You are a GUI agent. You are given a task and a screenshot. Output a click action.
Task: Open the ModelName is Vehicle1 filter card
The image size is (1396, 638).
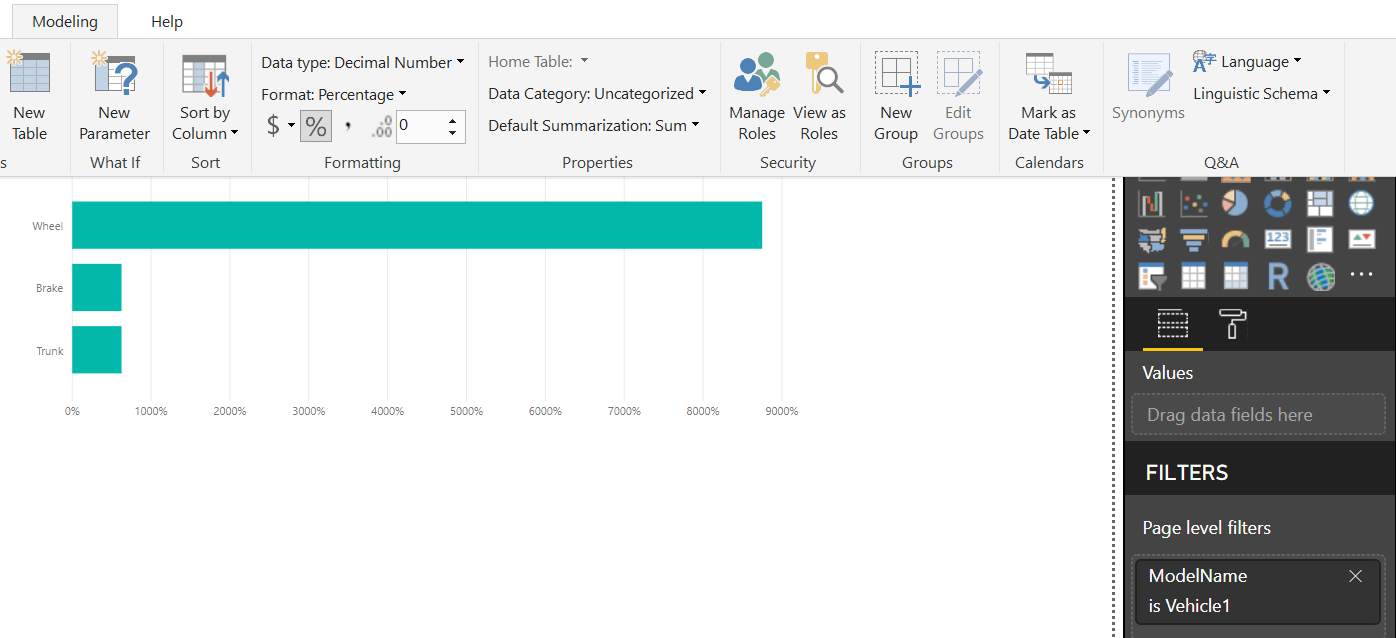pos(1258,590)
